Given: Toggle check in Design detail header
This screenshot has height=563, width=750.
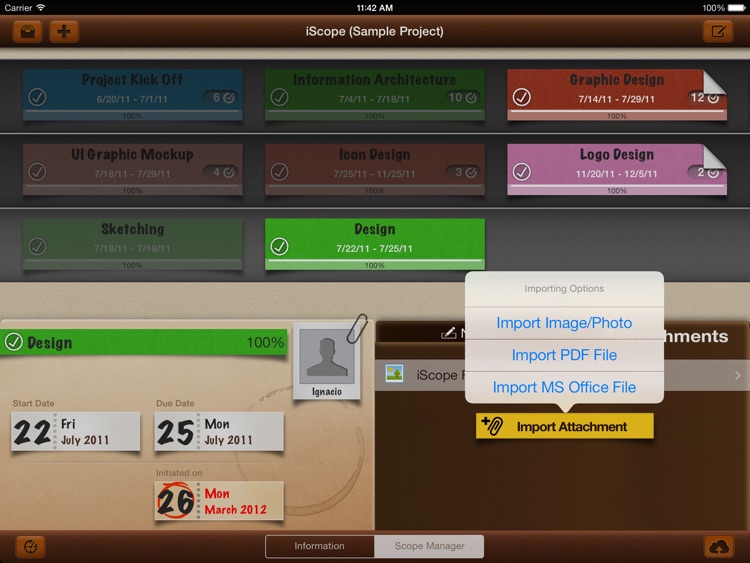Looking at the screenshot, I should 13,342.
